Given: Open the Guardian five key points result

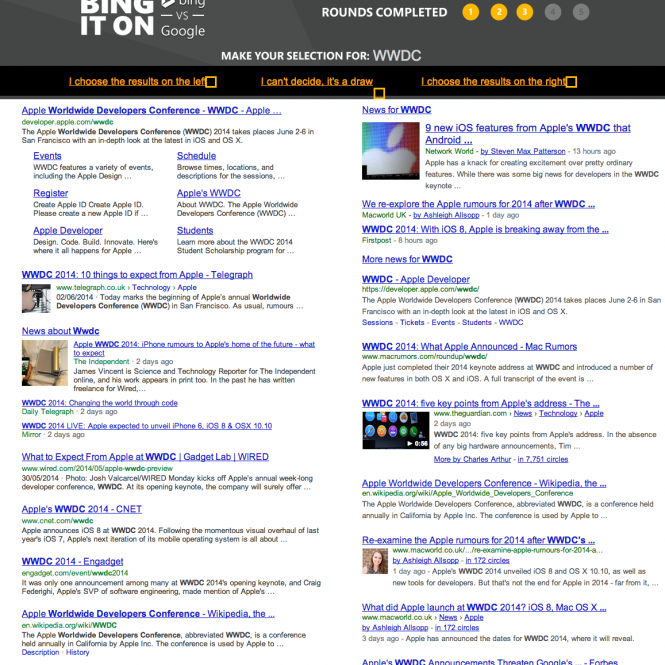Looking at the screenshot, I should (x=480, y=403).
